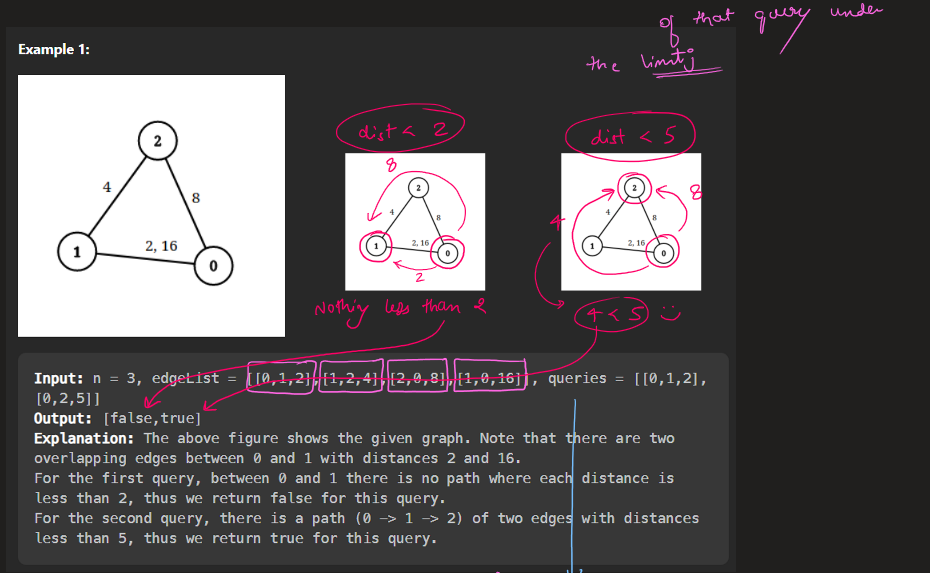Click node 2 in the large graph
The height and width of the screenshot is (573, 930).
[156, 141]
